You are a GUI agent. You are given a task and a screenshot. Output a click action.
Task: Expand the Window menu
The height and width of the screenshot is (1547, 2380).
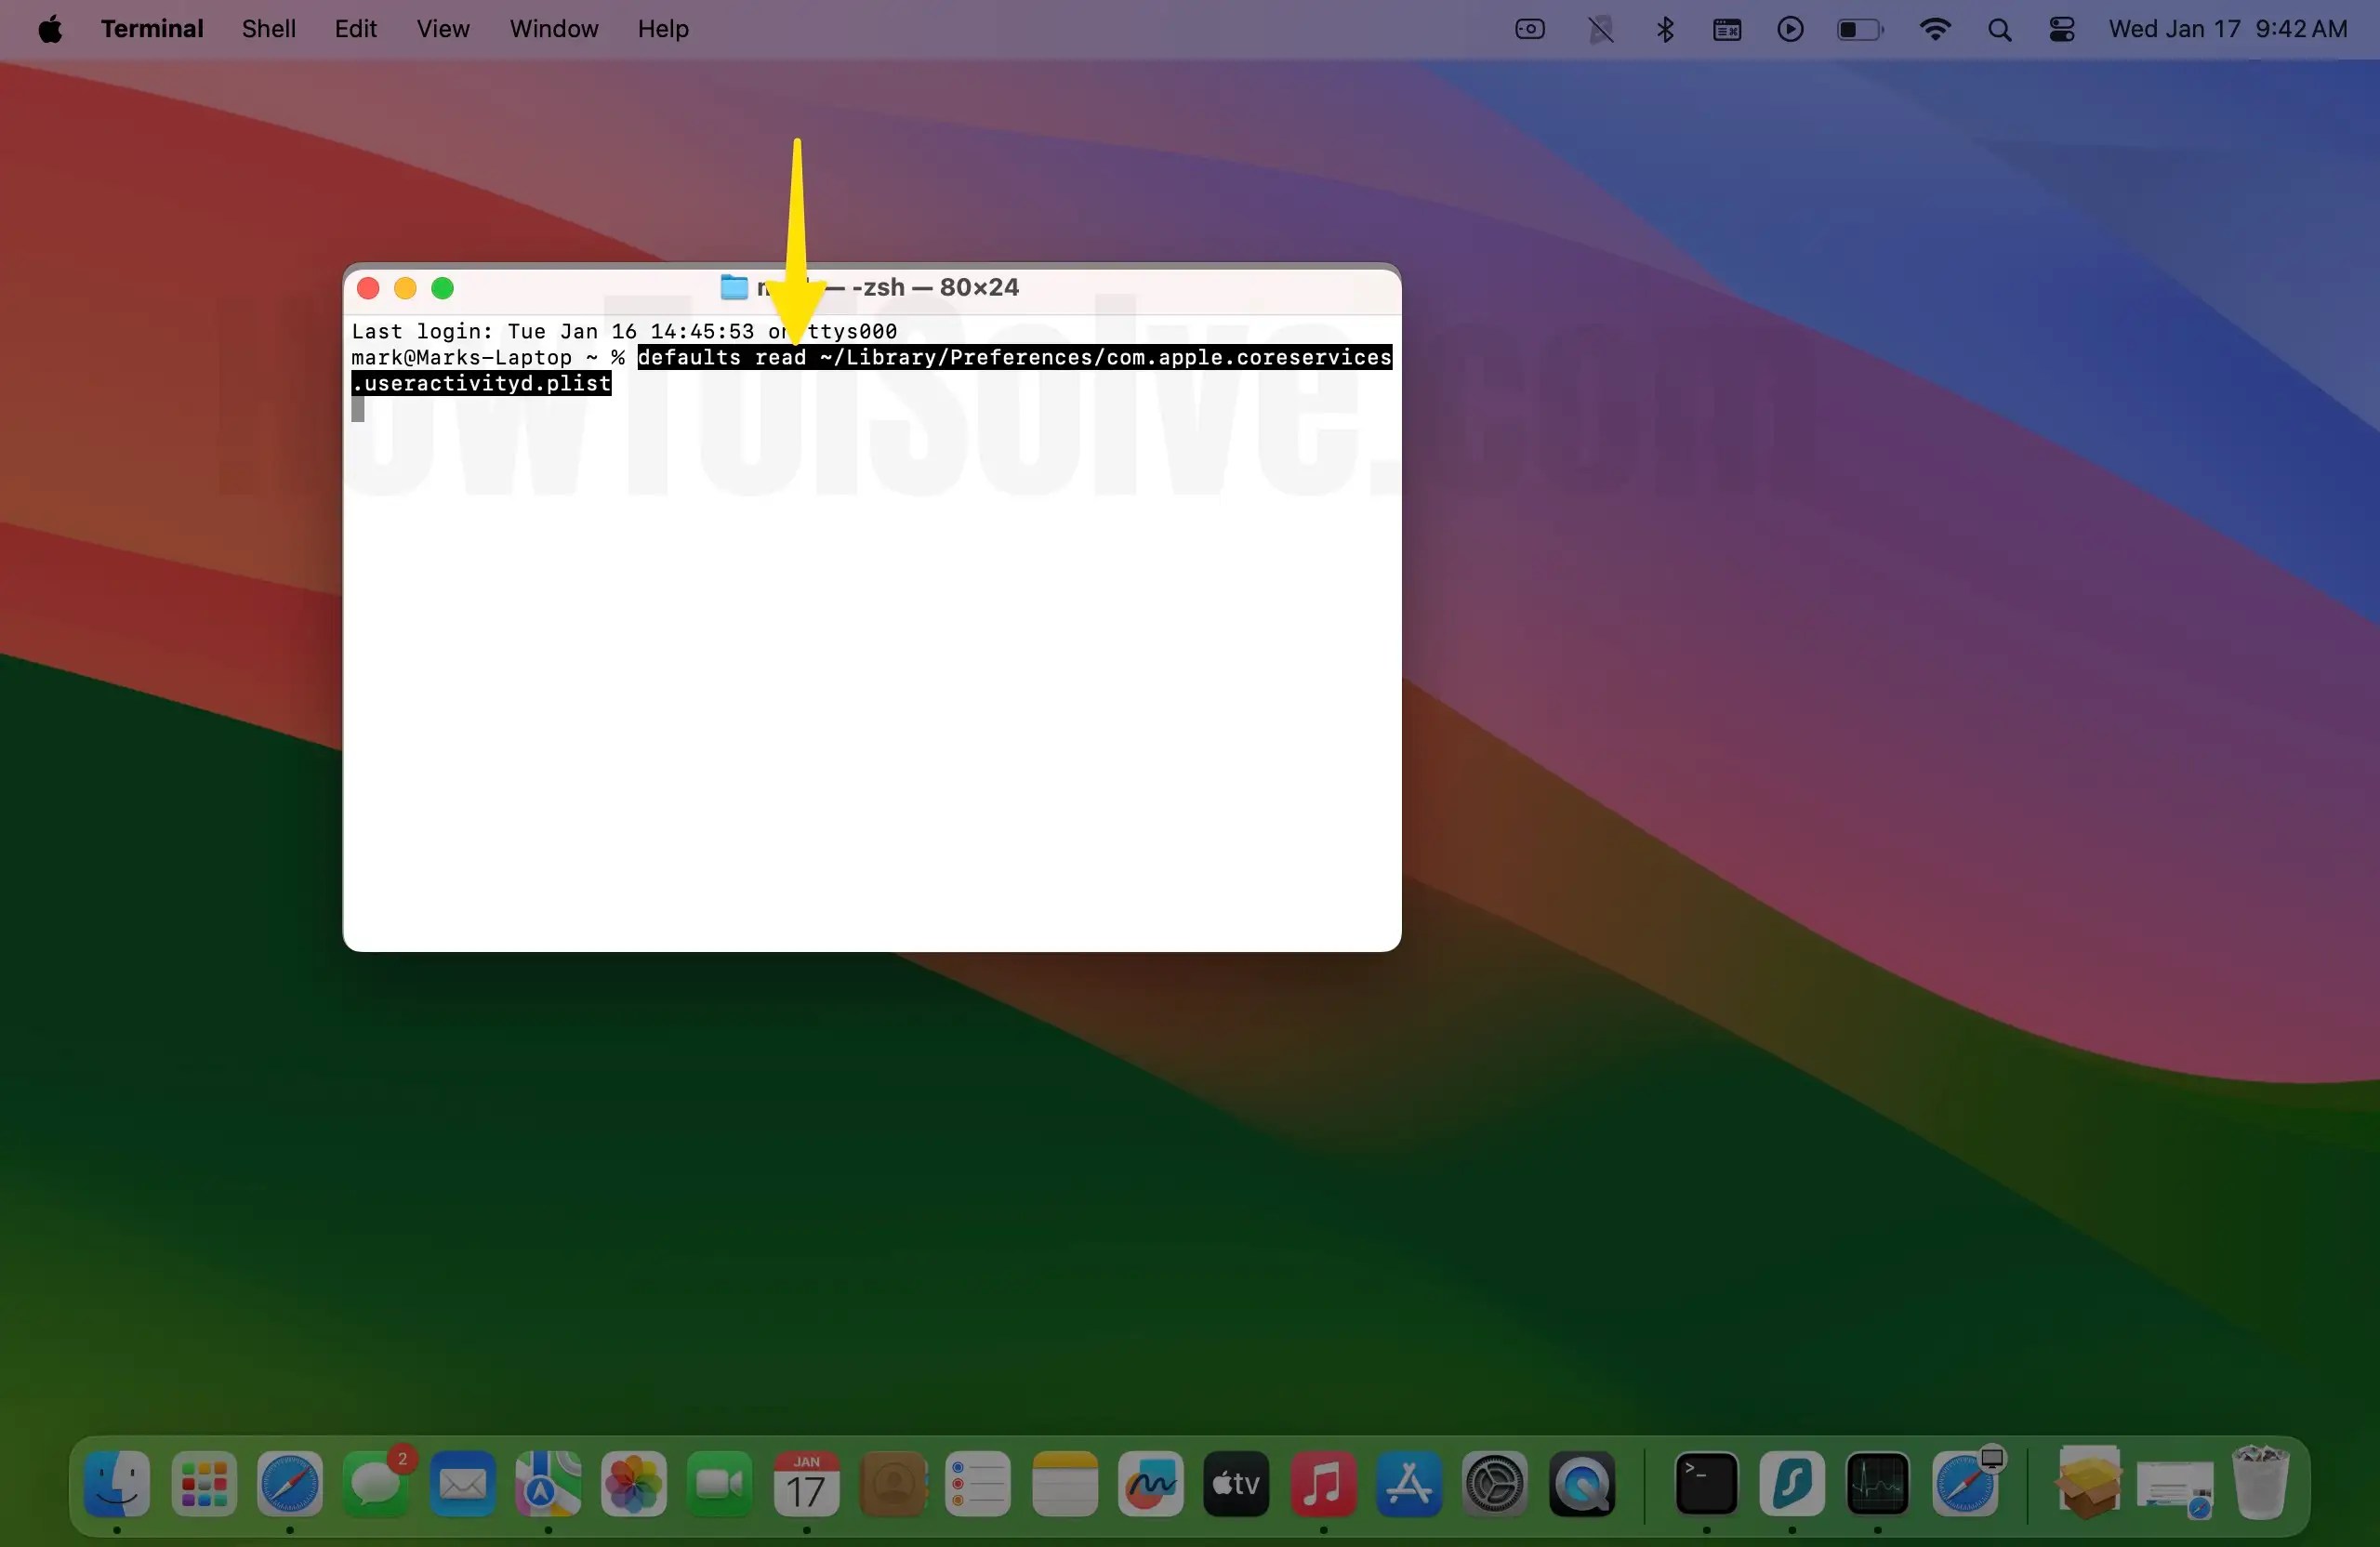click(552, 28)
